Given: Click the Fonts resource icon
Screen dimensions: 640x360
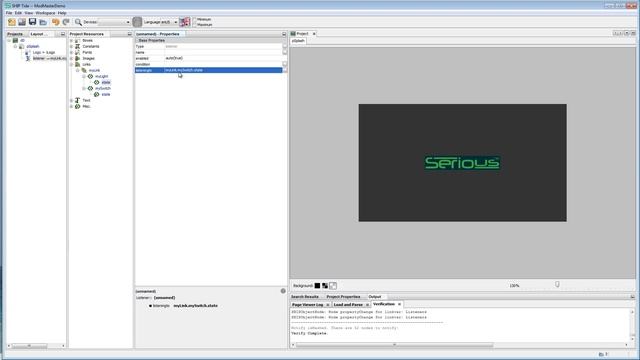Looking at the screenshot, I should (78, 52).
